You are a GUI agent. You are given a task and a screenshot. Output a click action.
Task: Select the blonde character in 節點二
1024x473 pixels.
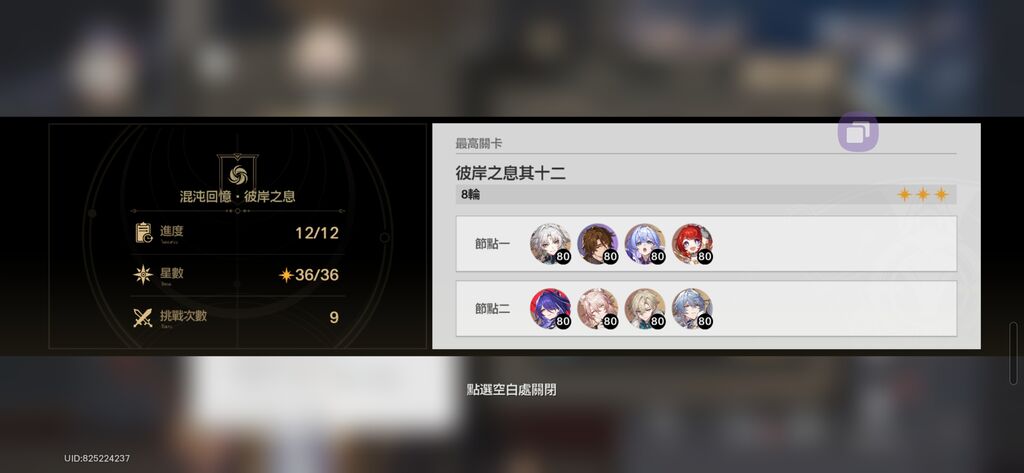point(645,308)
